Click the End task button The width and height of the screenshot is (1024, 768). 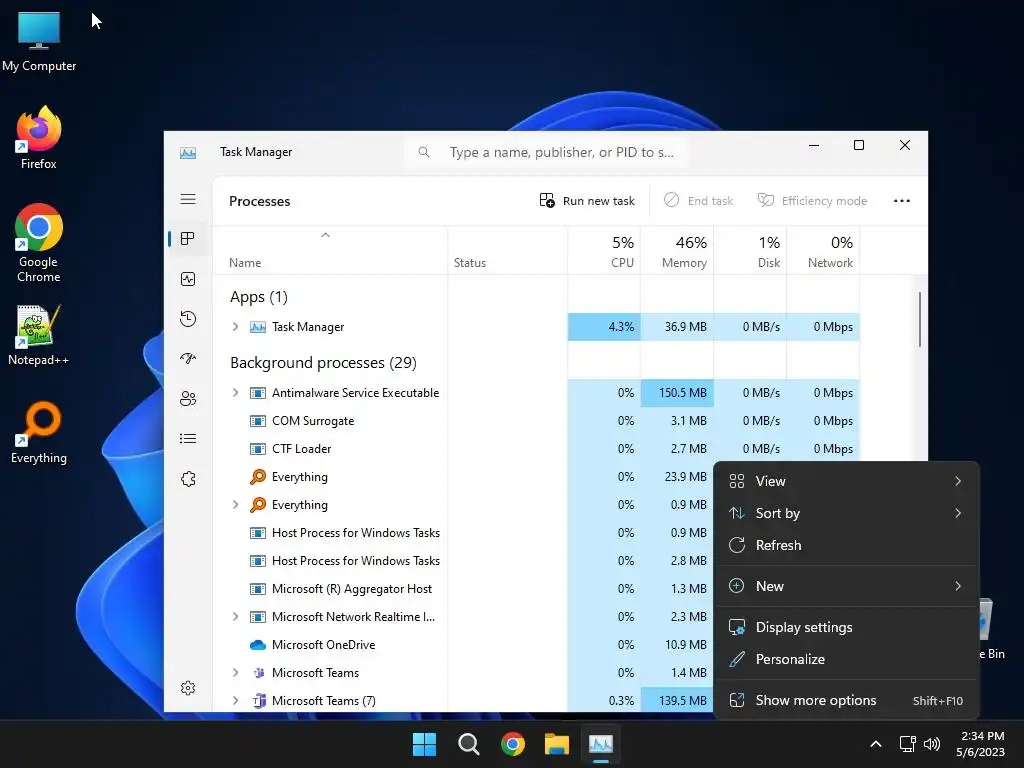coord(698,201)
